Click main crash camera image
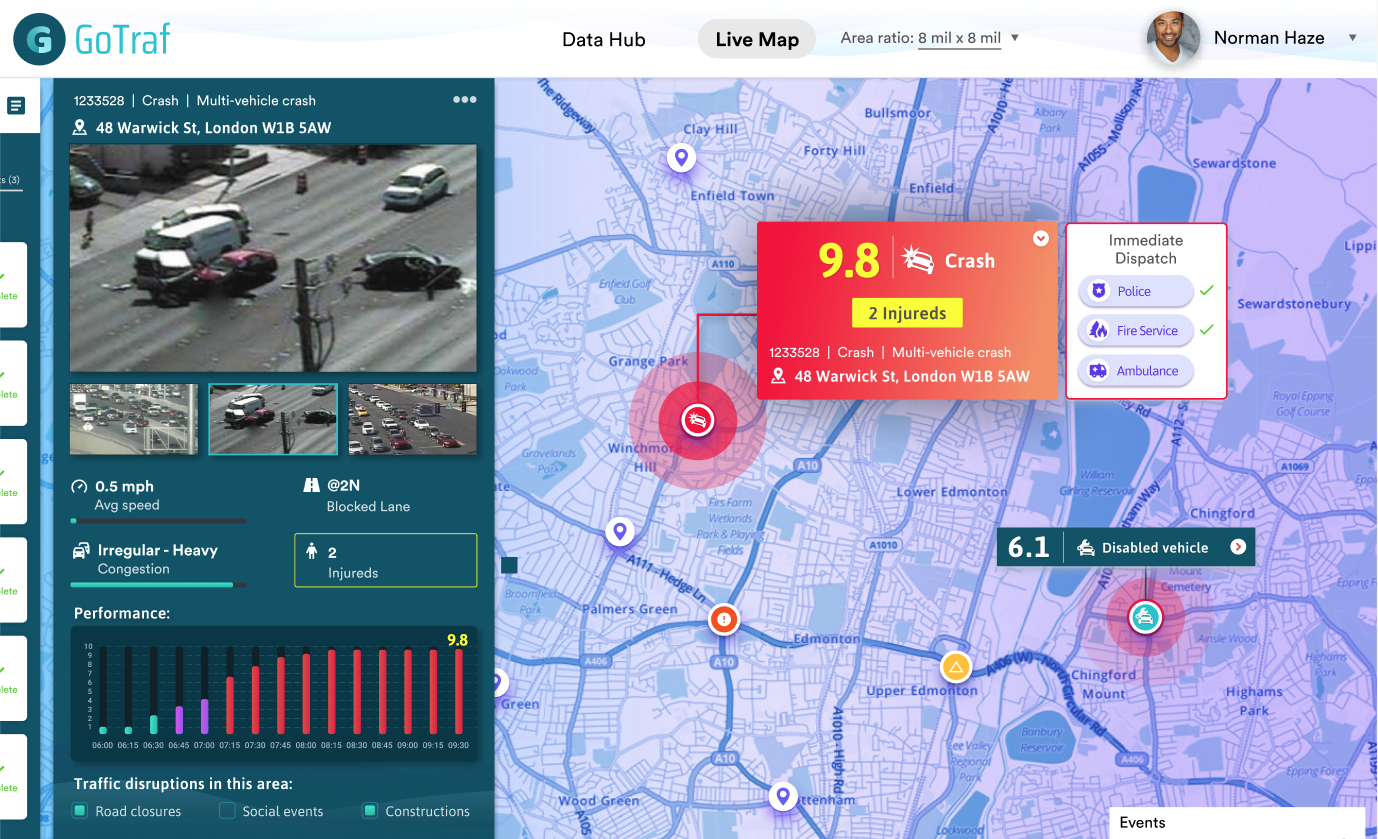Screen dimensions: 1378x839 point(273,258)
